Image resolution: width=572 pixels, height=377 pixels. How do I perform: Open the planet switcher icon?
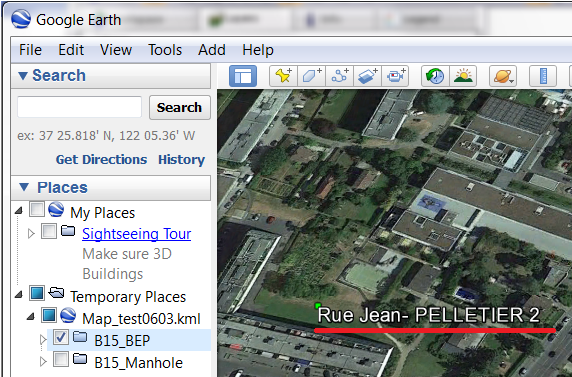point(503,76)
